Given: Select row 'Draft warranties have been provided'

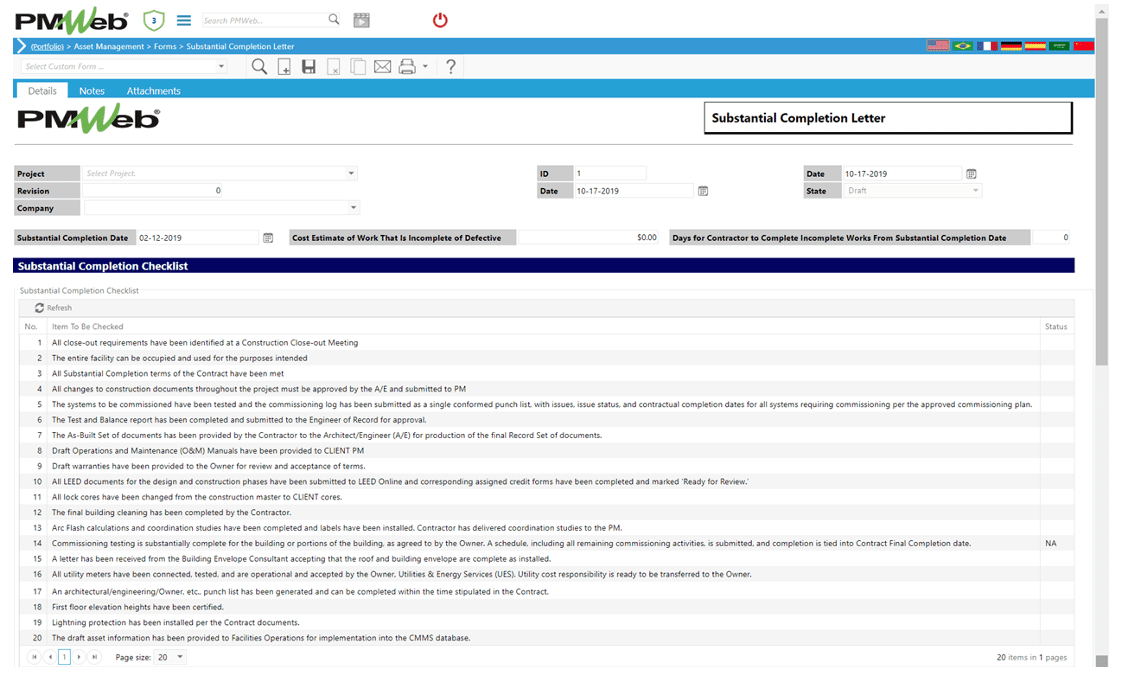Looking at the screenshot, I should pyautogui.click(x=546, y=466).
